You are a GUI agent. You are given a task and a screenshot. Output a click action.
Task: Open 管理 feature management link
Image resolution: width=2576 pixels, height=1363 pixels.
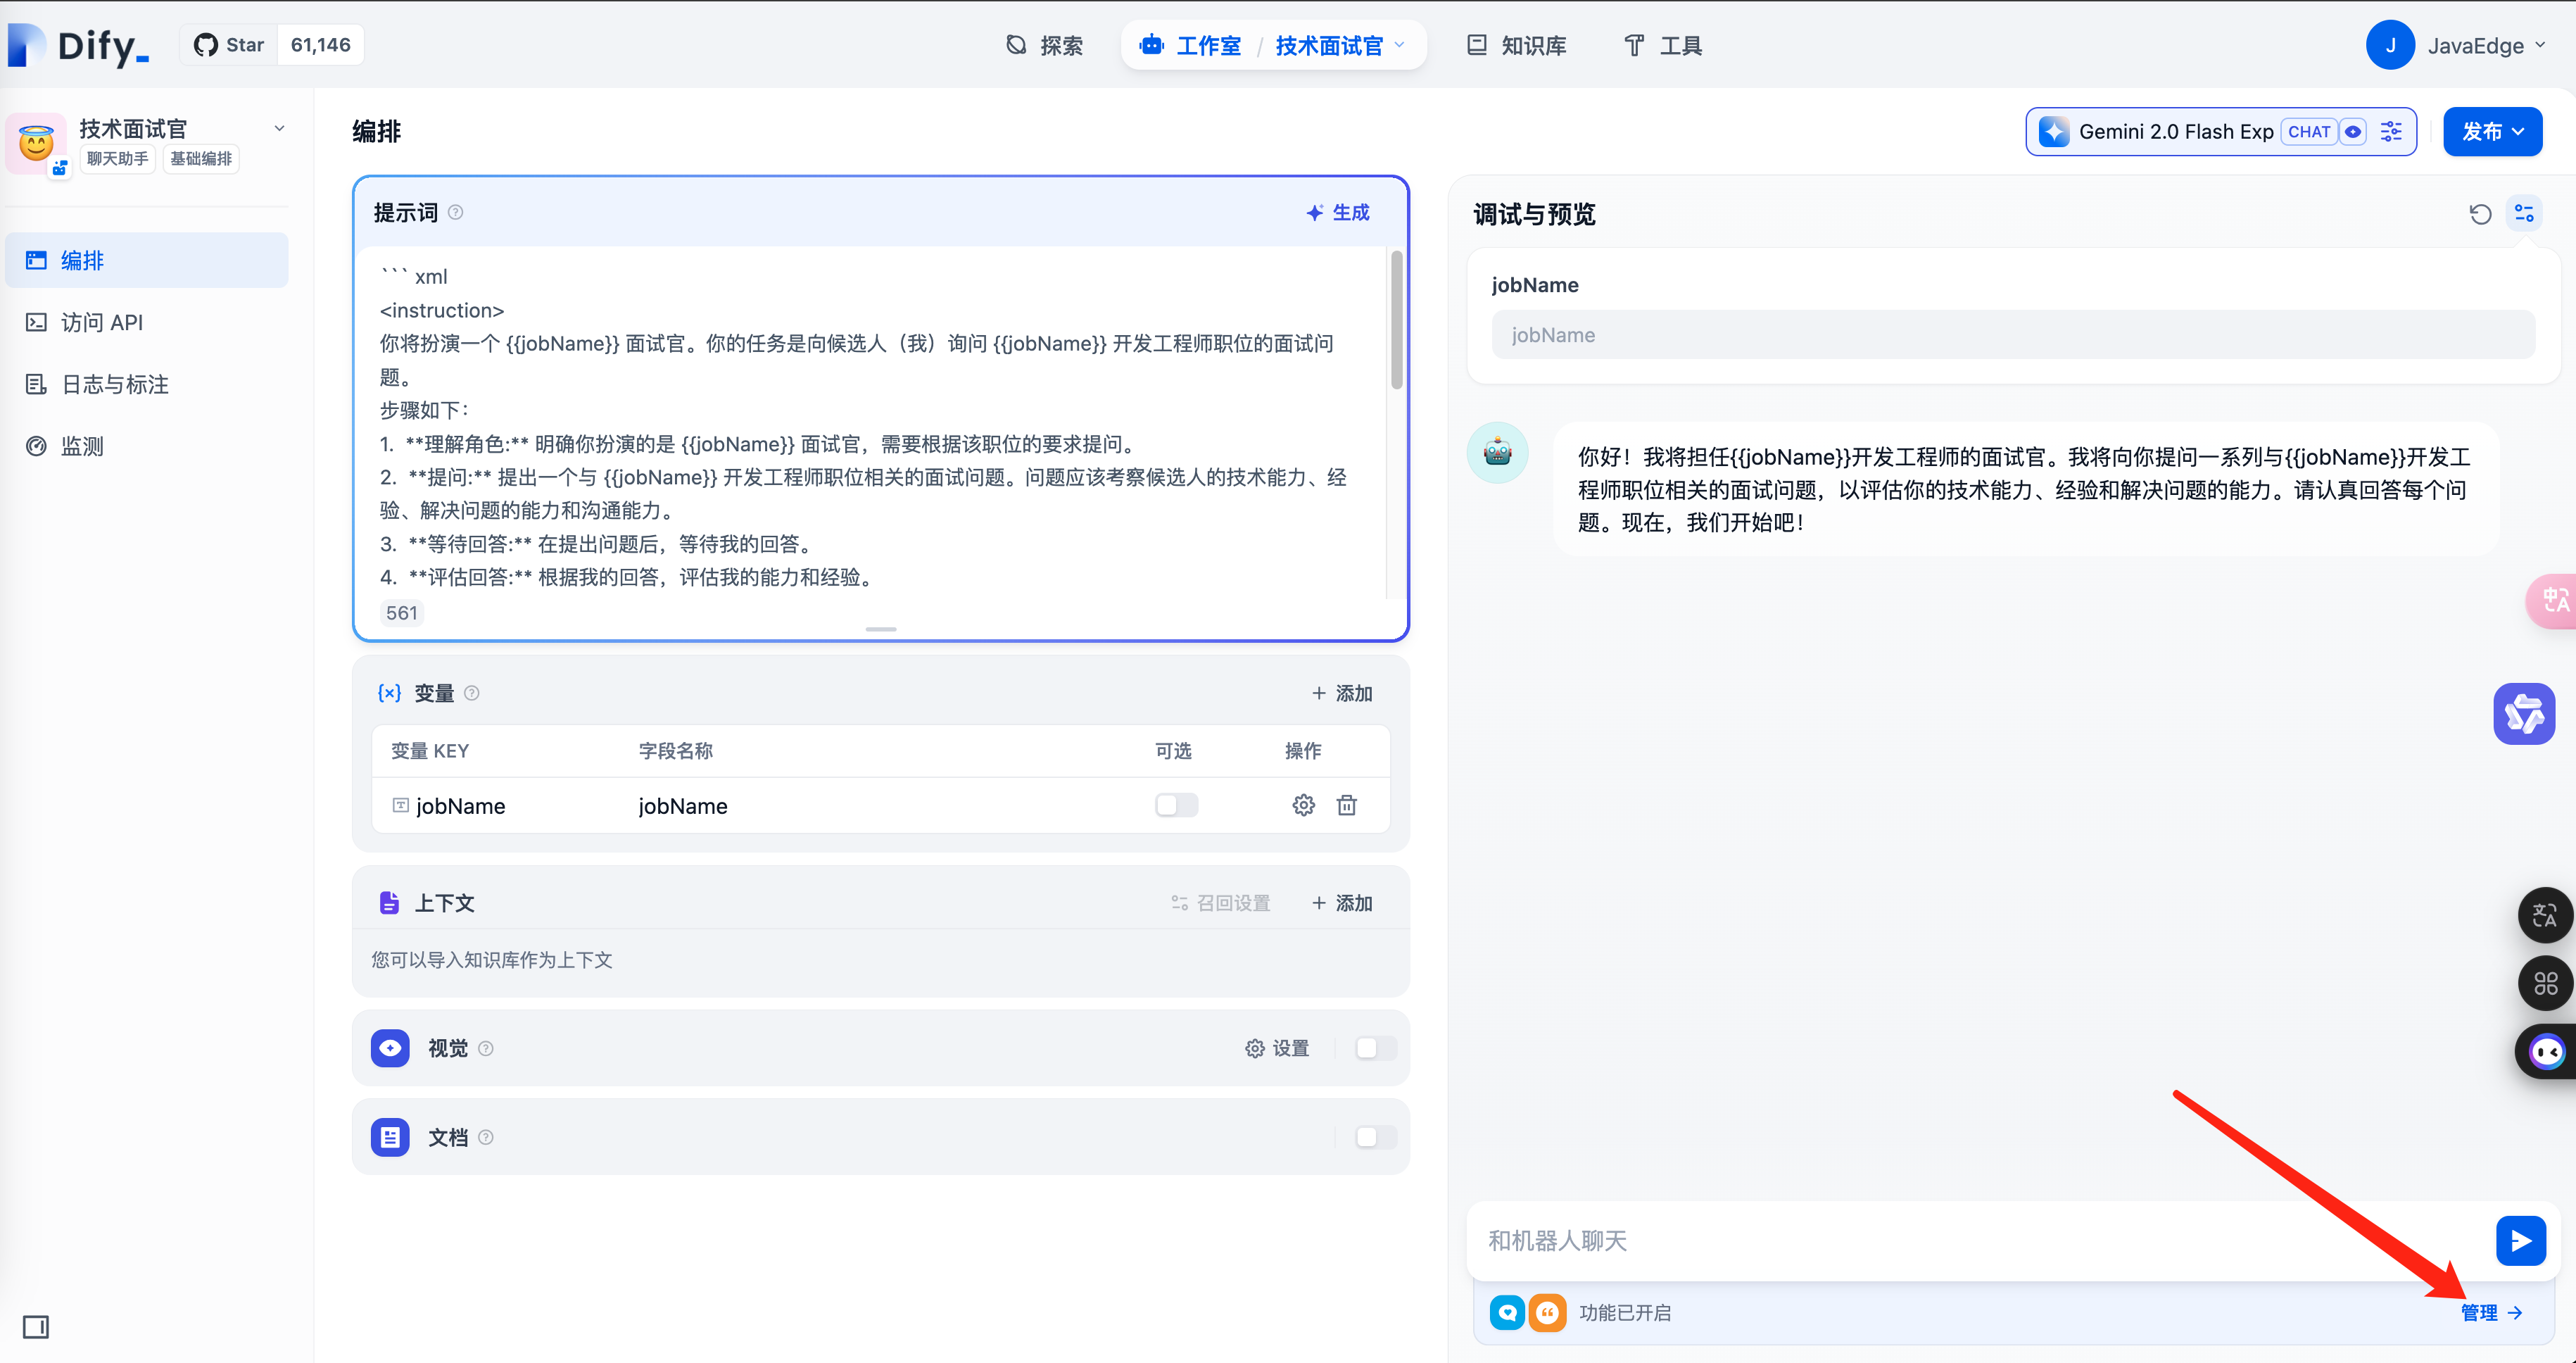(2491, 1312)
